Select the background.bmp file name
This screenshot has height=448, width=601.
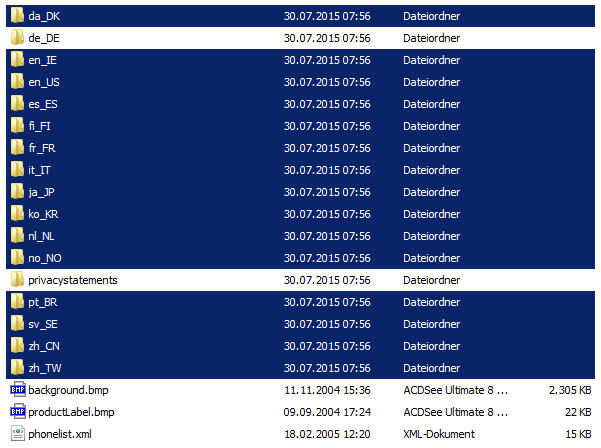pos(68,390)
